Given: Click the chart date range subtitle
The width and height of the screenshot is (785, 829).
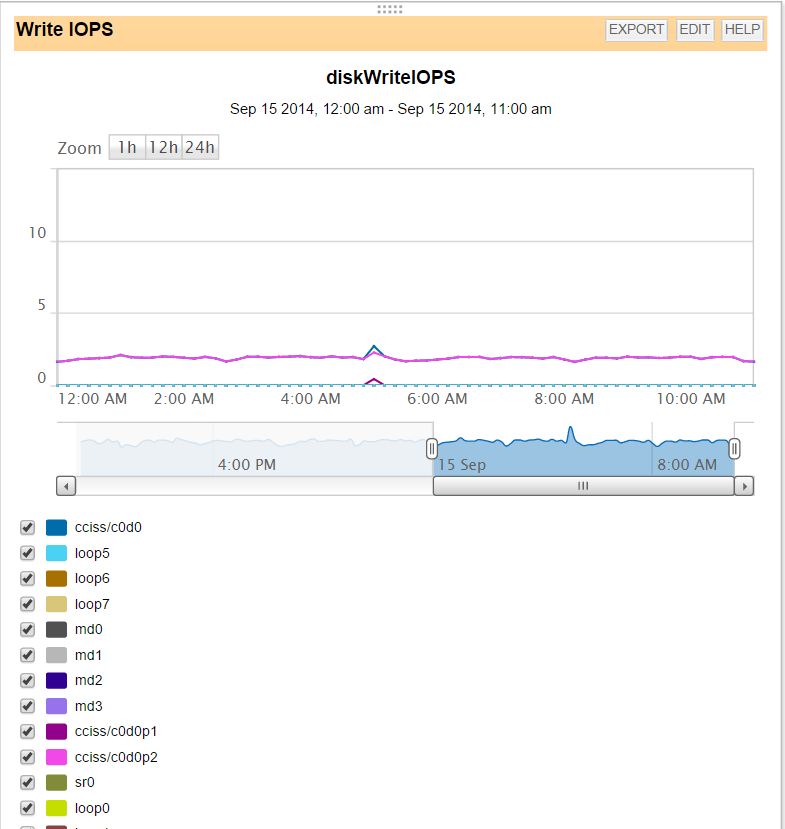Looking at the screenshot, I should [391, 109].
